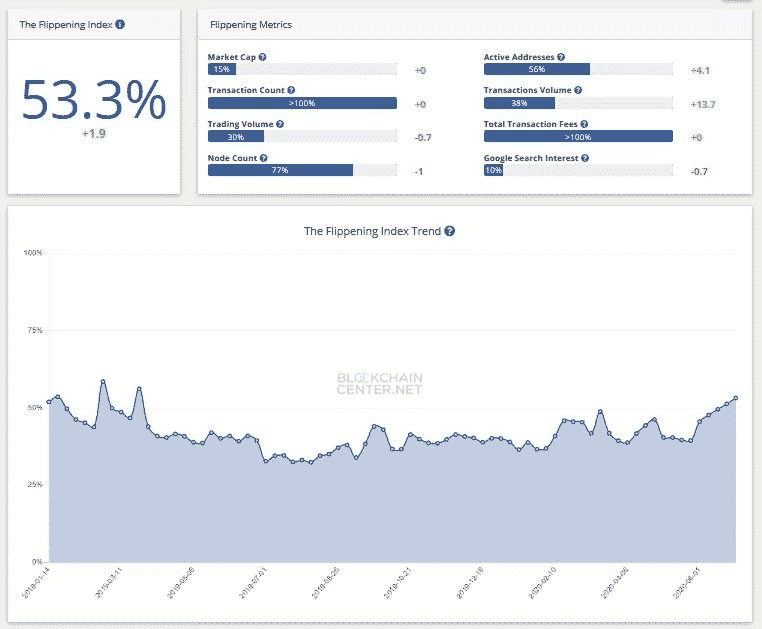The image size is (762, 629).
Task: Click the Blockchaincenter.net watermark in the chart
Action: [380, 383]
